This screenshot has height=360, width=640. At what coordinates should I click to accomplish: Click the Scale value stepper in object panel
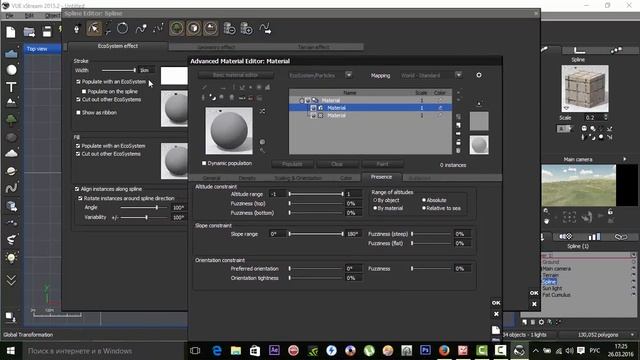pyautogui.click(x=606, y=118)
